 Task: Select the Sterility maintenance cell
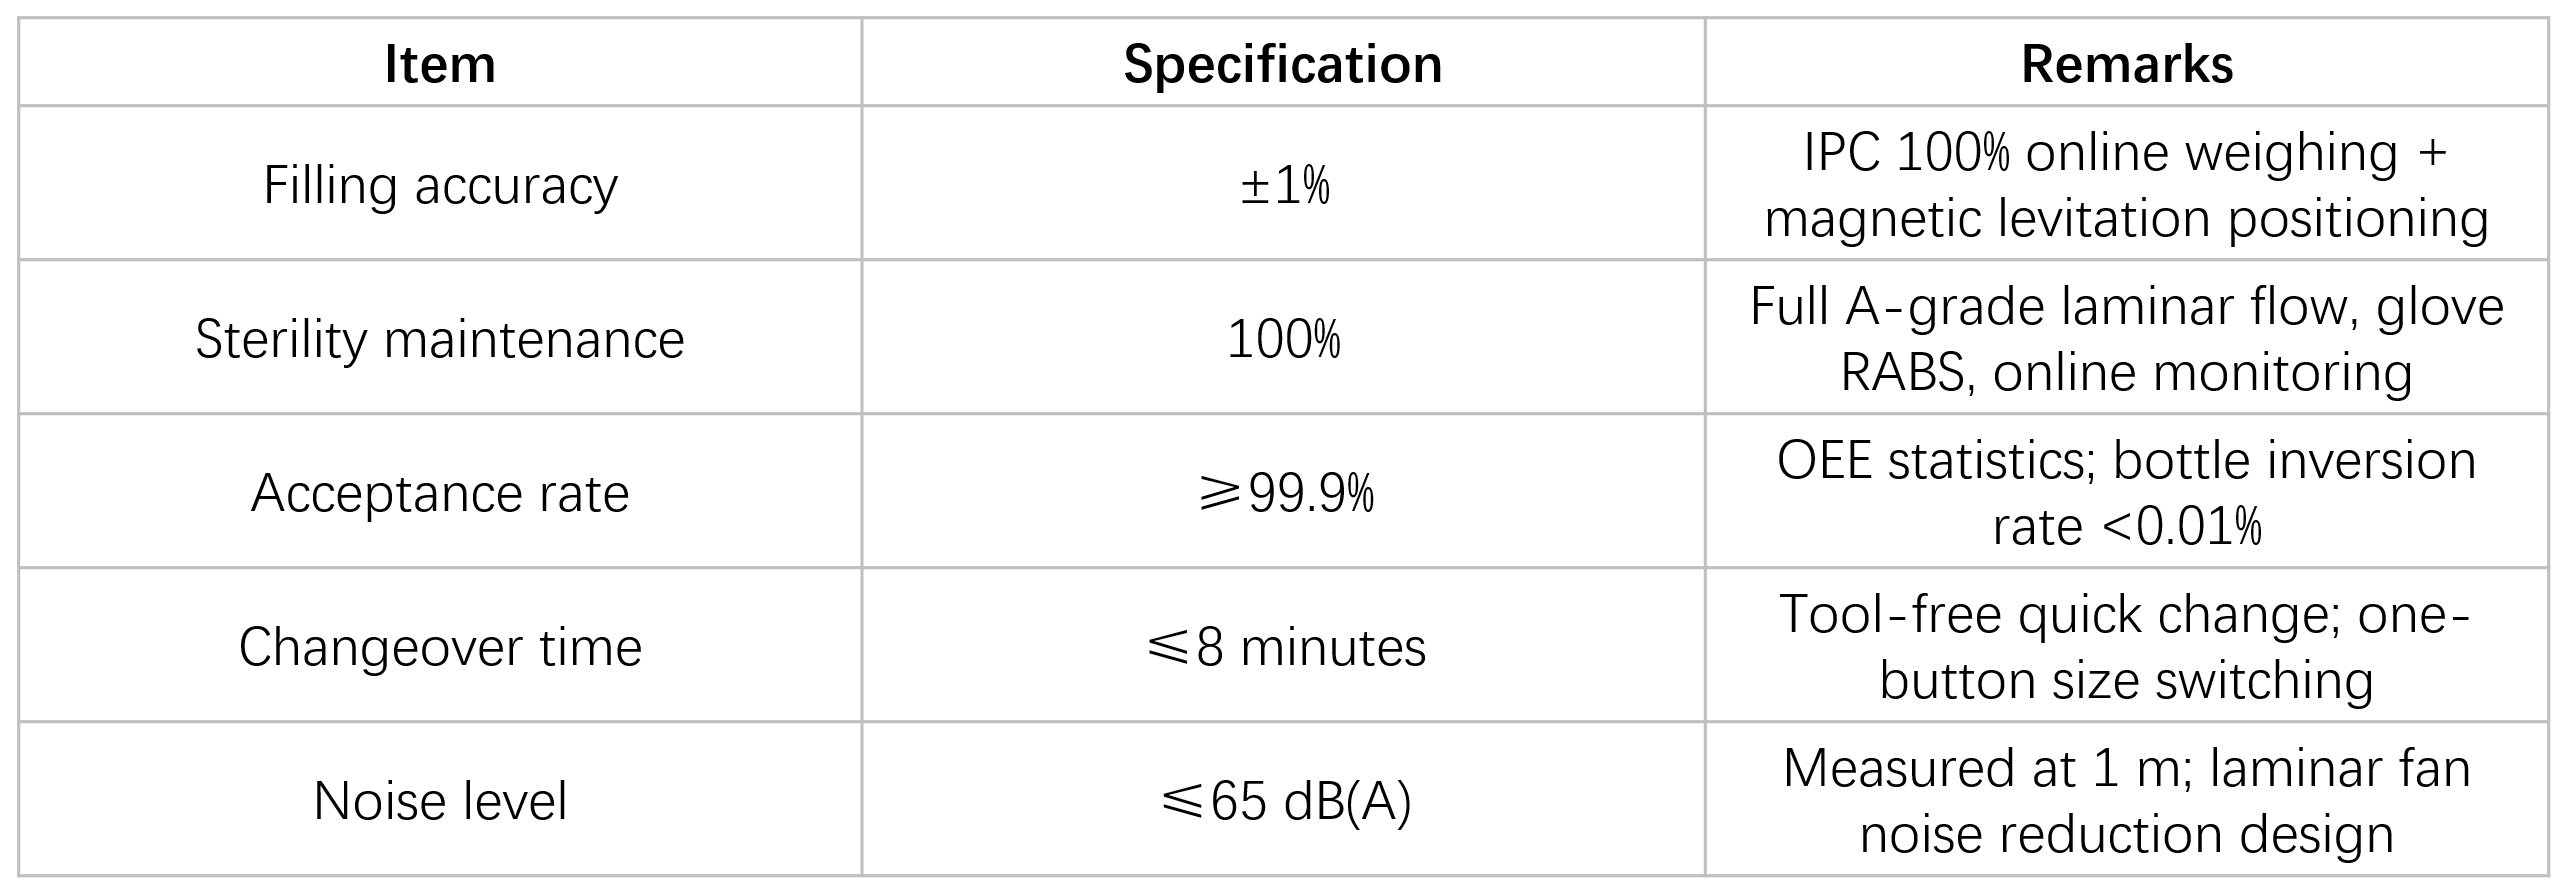(440, 339)
